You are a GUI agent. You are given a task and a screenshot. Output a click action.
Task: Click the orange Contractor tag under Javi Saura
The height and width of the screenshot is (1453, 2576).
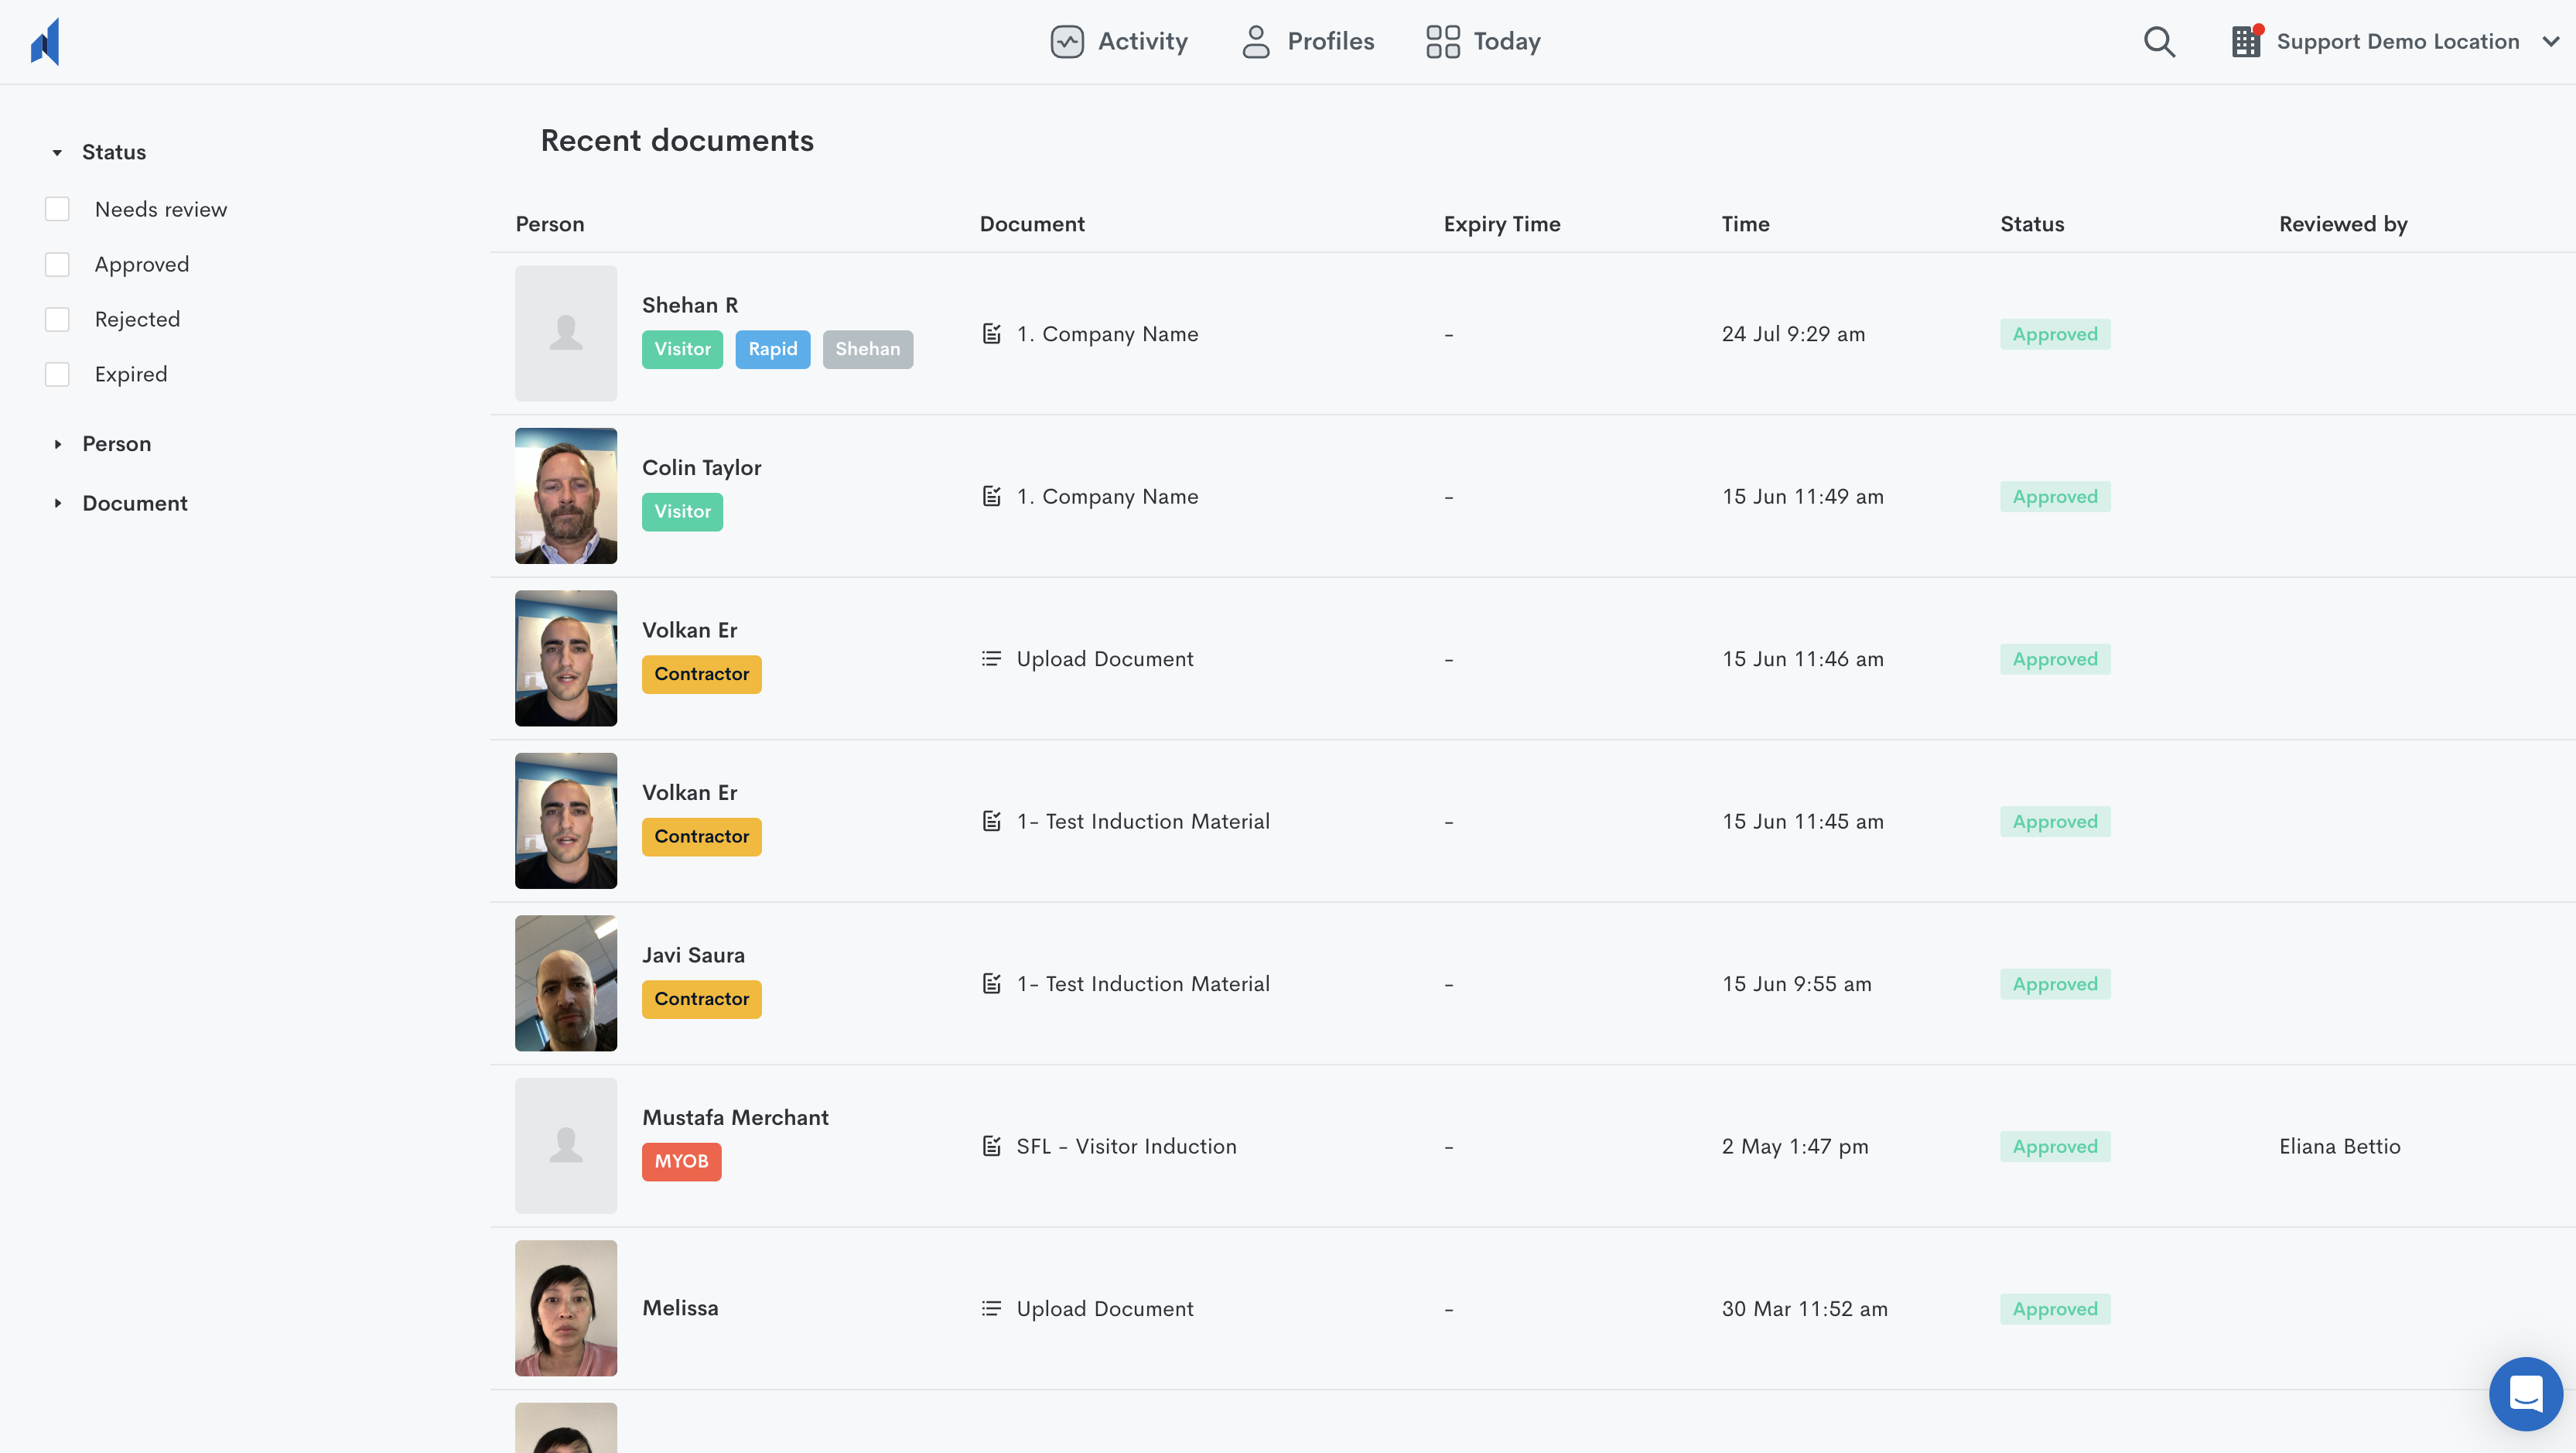[x=701, y=999]
